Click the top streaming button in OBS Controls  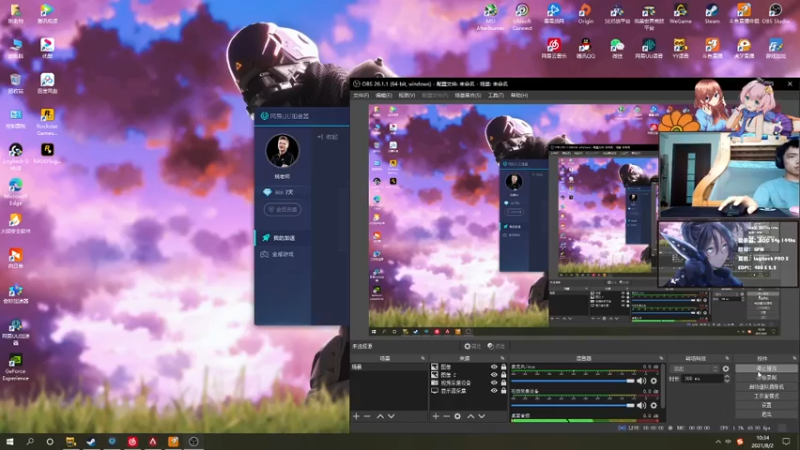coord(766,368)
